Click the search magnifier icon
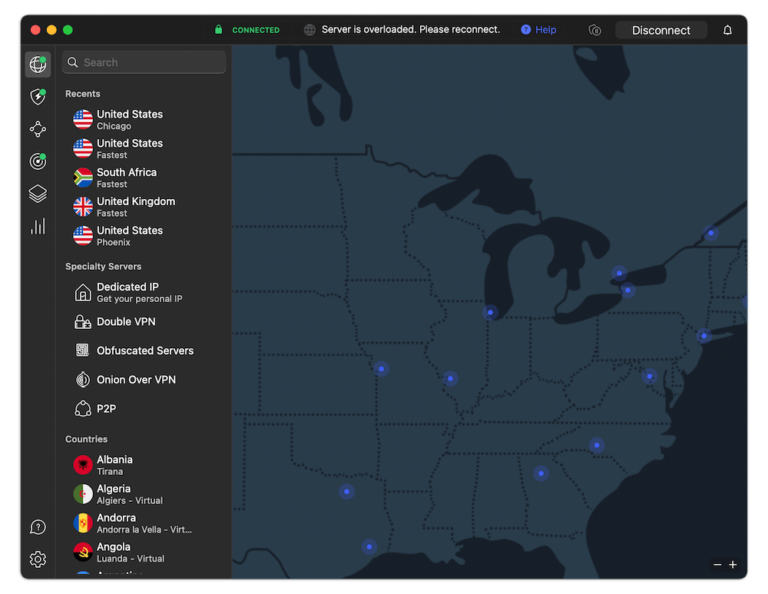 (x=72, y=62)
